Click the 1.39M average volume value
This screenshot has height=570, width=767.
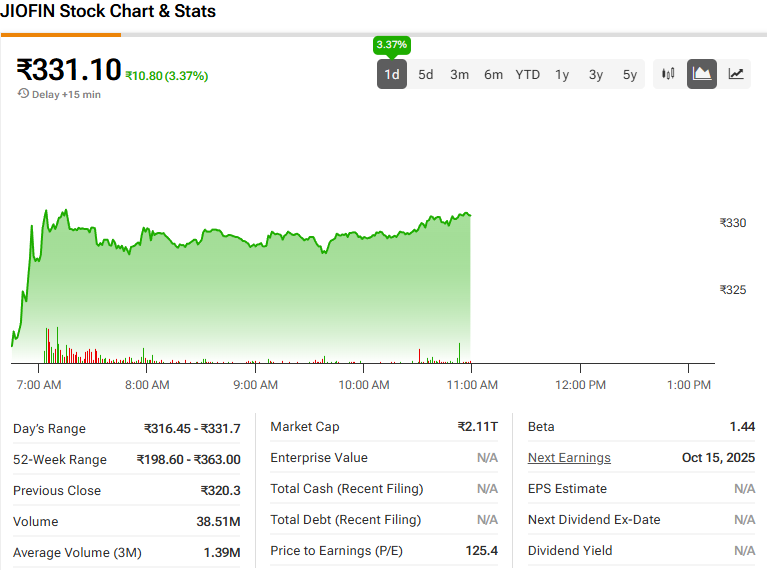tap(222, 552)
